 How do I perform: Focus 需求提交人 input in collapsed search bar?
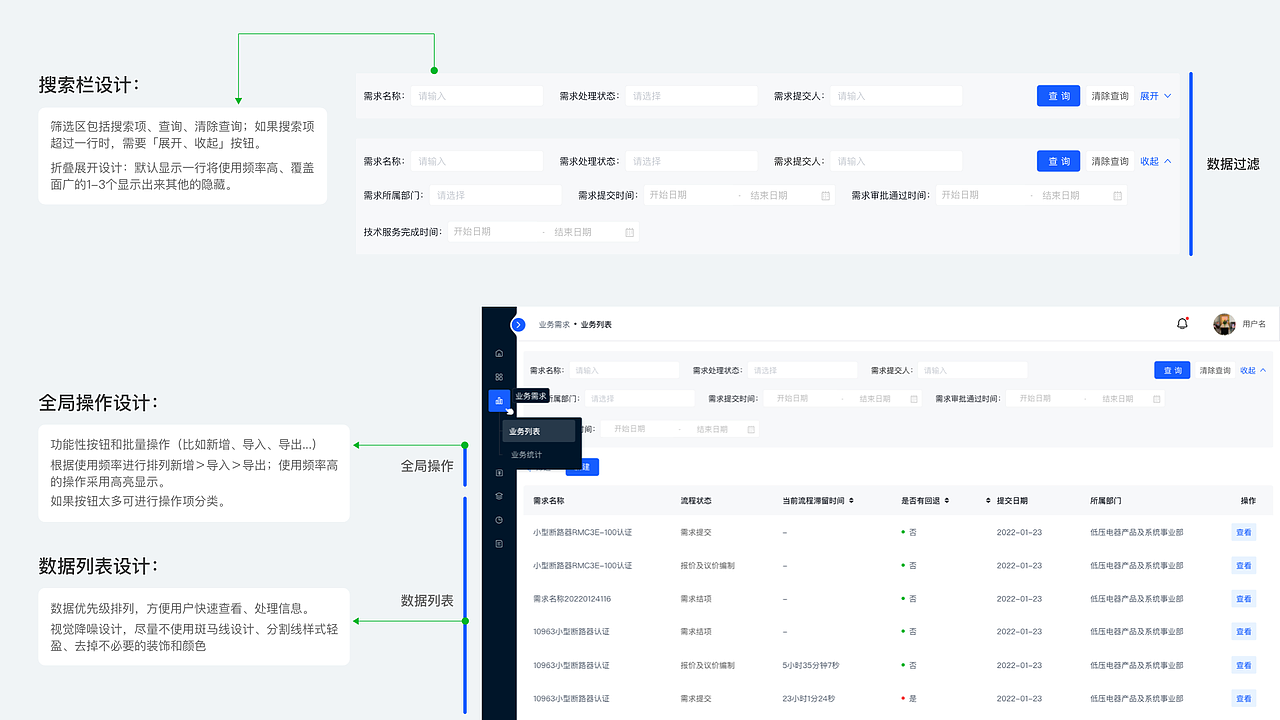896,96
